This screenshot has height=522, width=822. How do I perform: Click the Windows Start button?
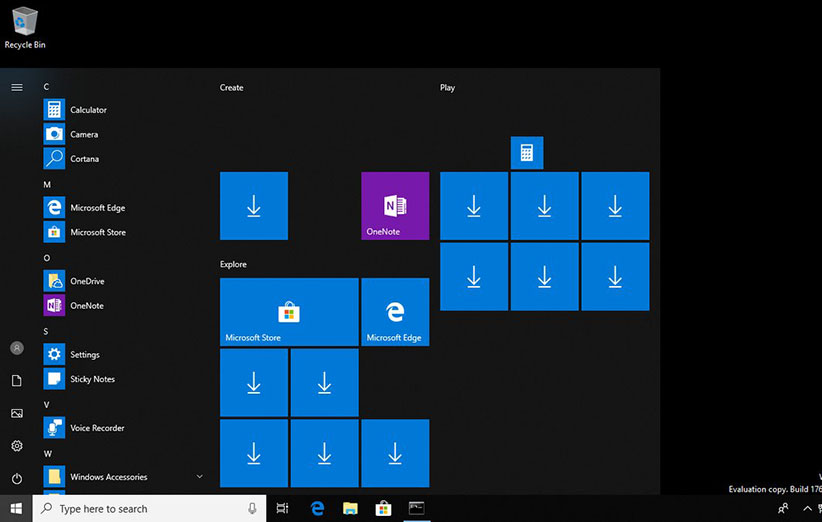pos(16,508)
